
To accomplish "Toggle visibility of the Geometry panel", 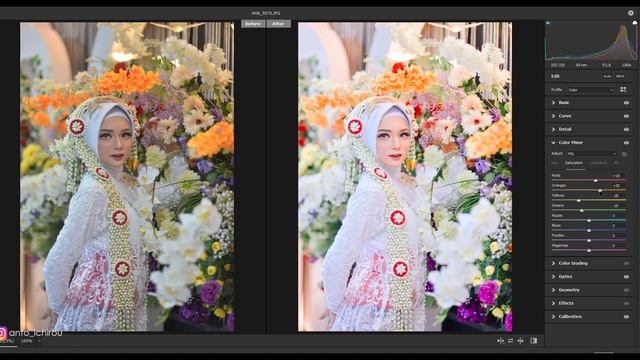I will click(626, 290).
